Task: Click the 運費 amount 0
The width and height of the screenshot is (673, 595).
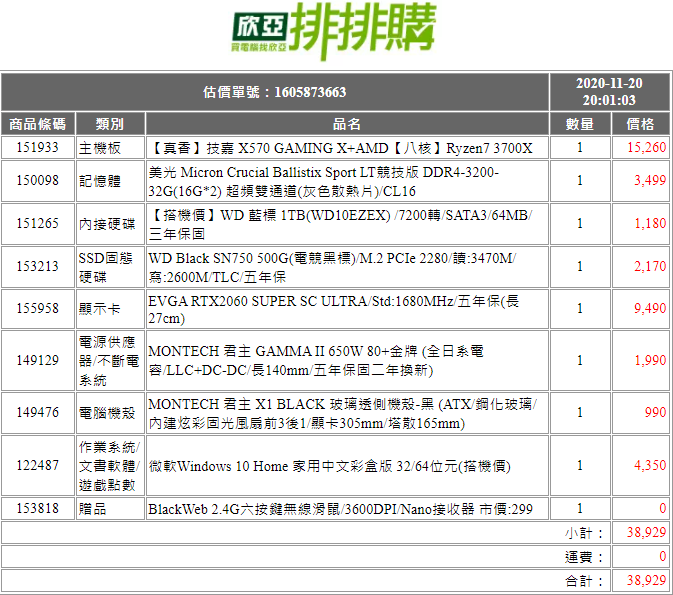Action: (x=662, y=557)
